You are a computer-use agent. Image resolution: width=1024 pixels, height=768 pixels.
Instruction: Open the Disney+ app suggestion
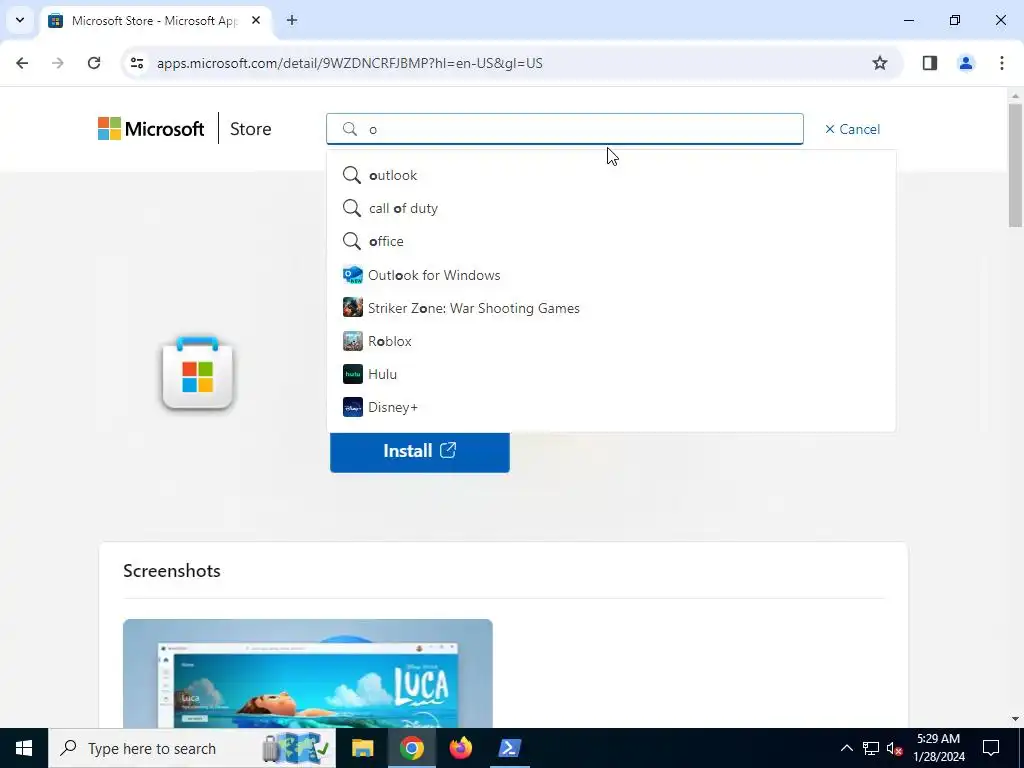[611, 407]
